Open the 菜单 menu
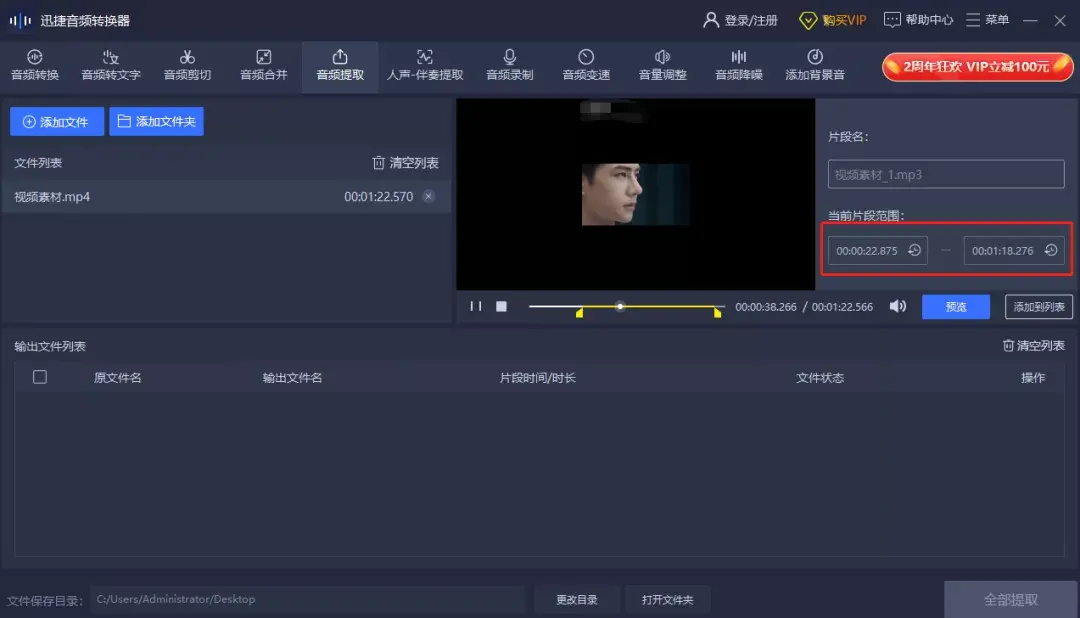The image size is (1080, 618). (x=986, y=19)
